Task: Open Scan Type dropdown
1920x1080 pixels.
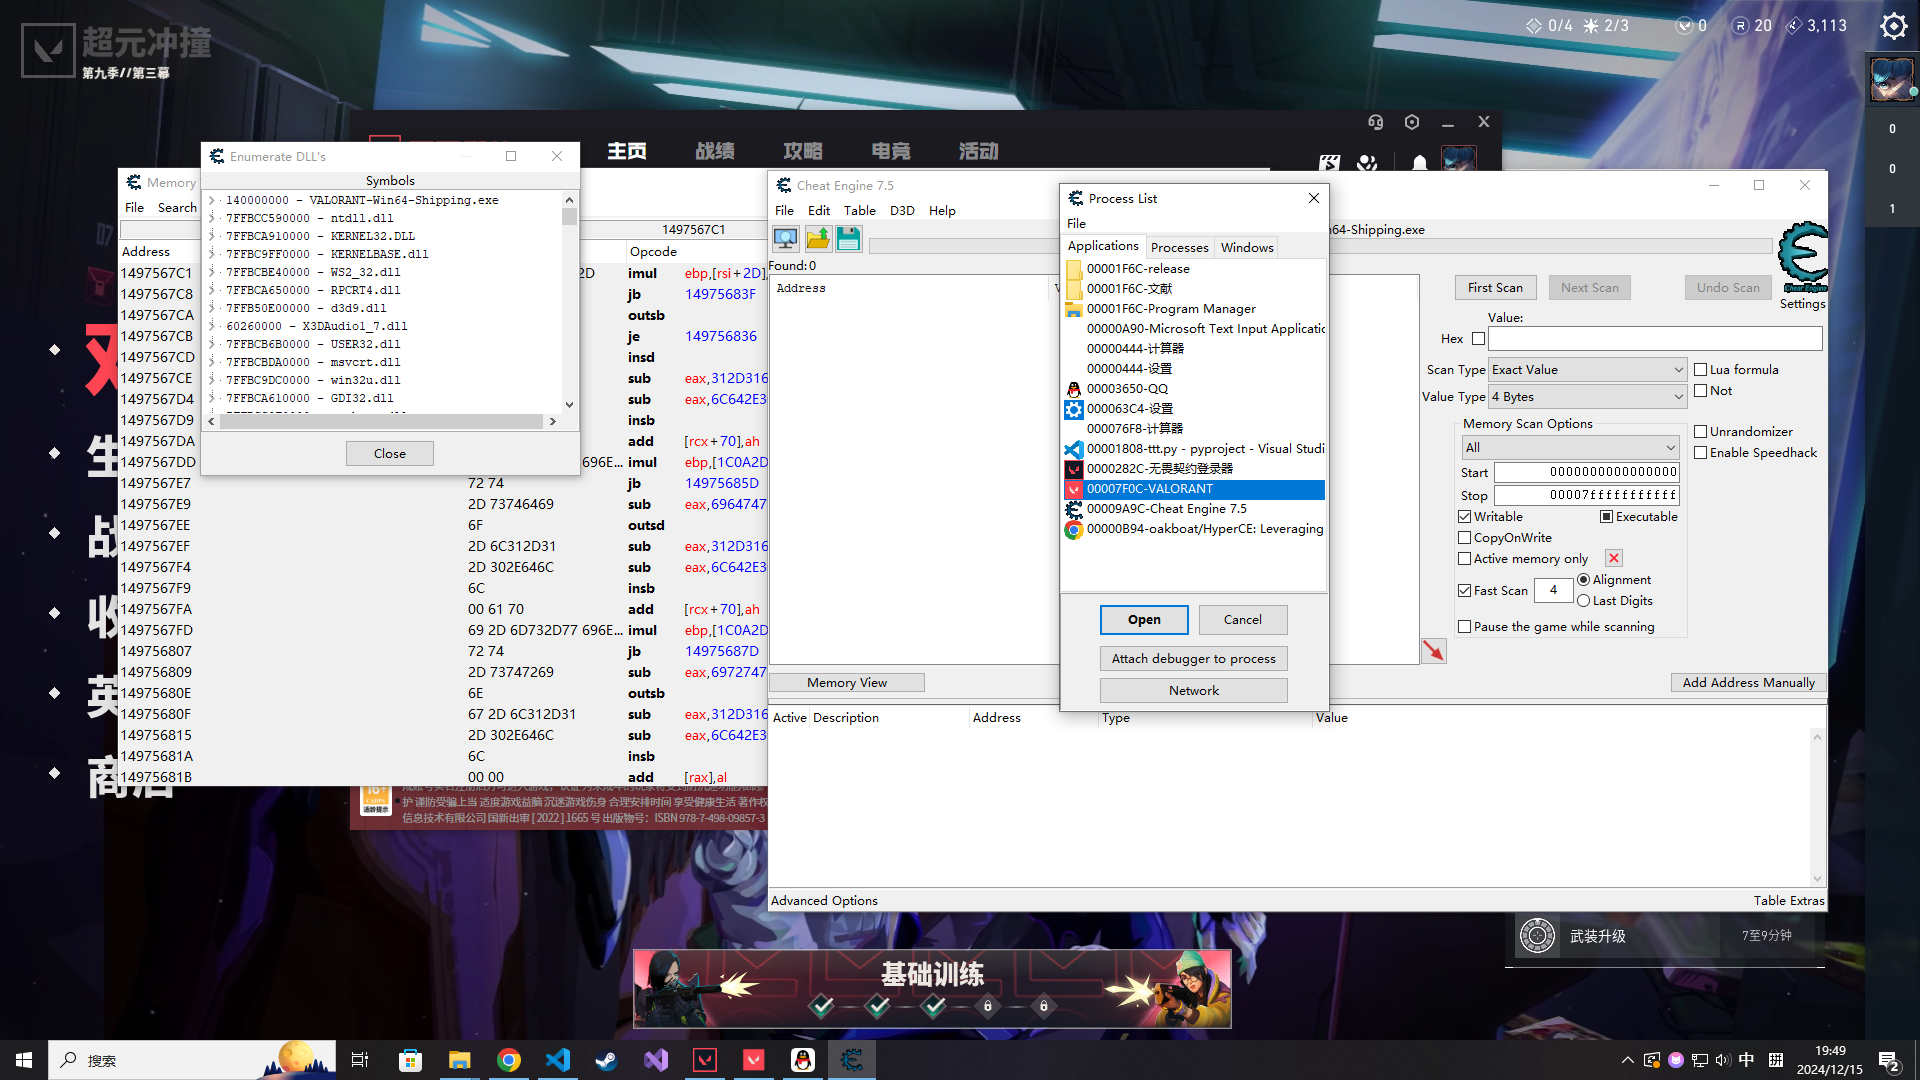Action: coord(1588,370)
